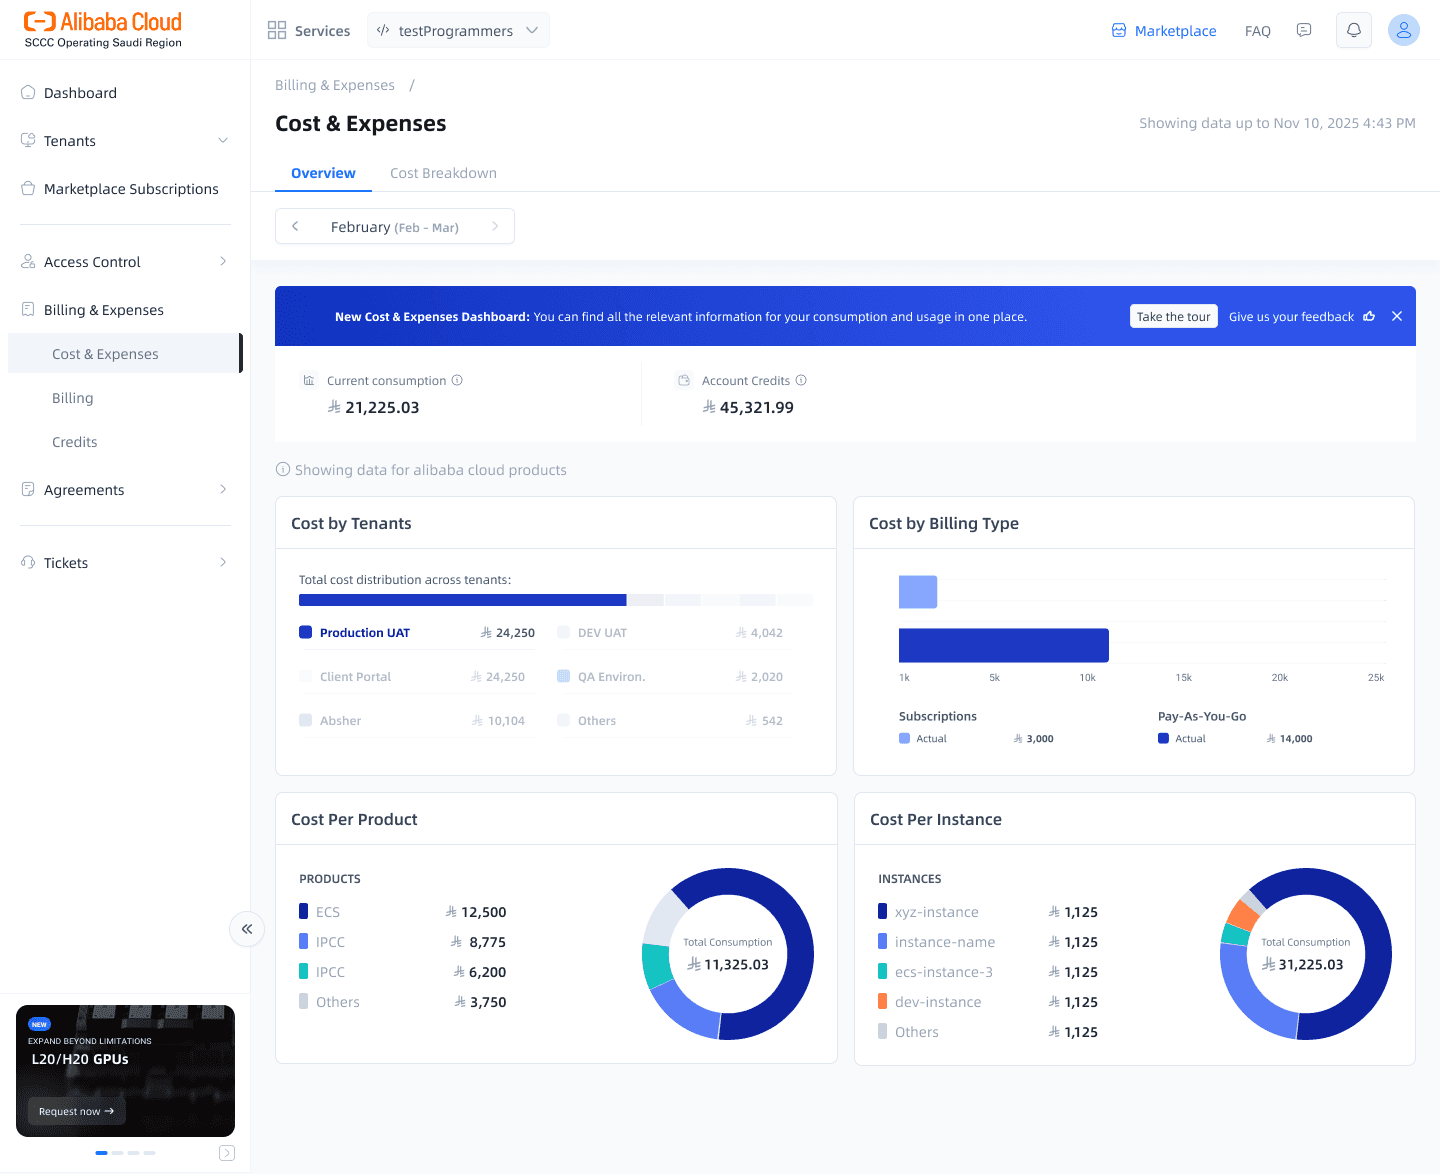1440x1174 pixels.
Task: Open the chat messages icon
Action: (x=1304, y=30)
